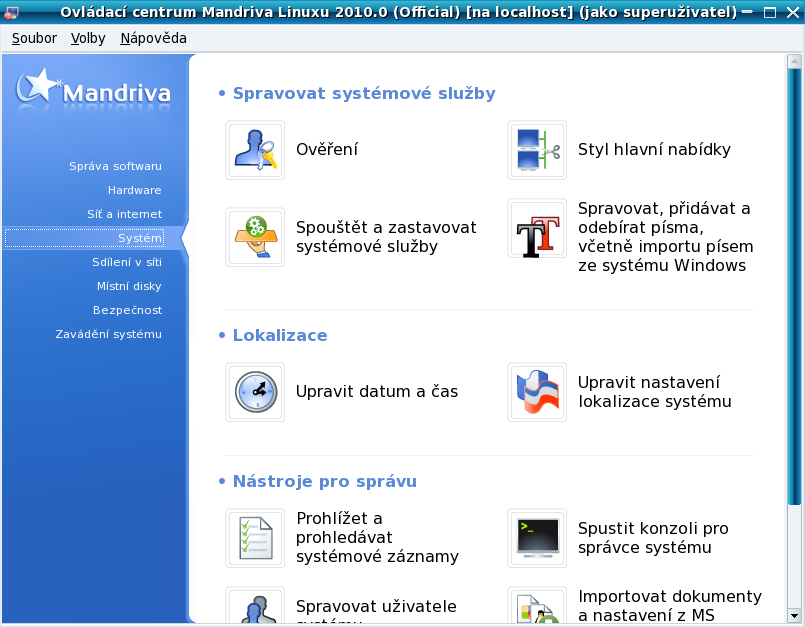Screen dimensions: 805x627
Task: Minimize the control center window
Action: (748, 12)
